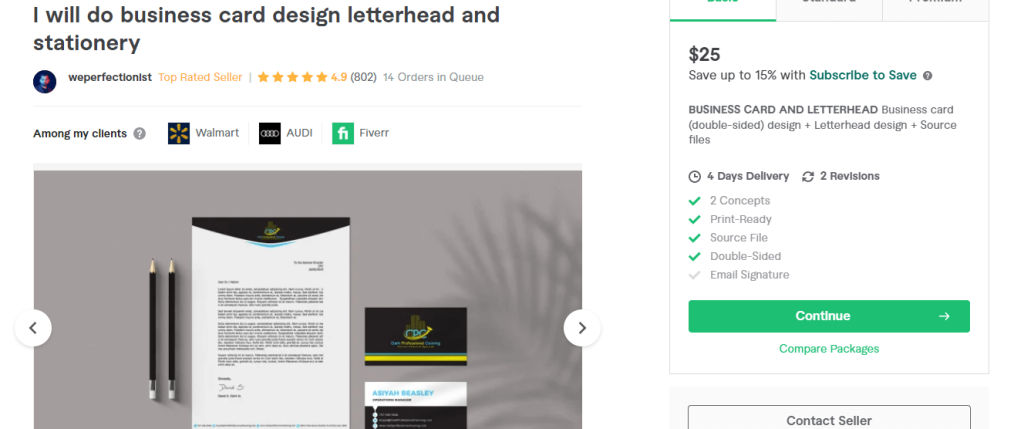
Task: Switch to the Premium package tab
Action: click(x=935, y=5)
